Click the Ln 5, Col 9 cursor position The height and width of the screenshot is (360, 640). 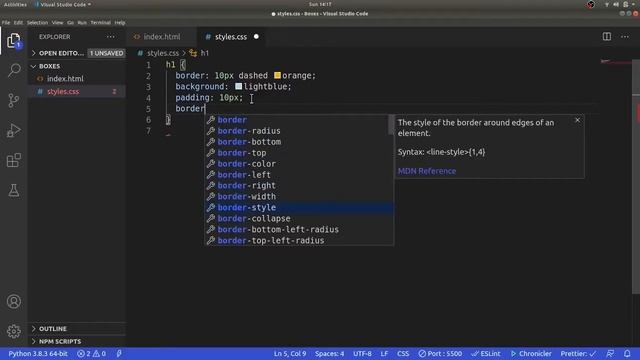(290, 353)
